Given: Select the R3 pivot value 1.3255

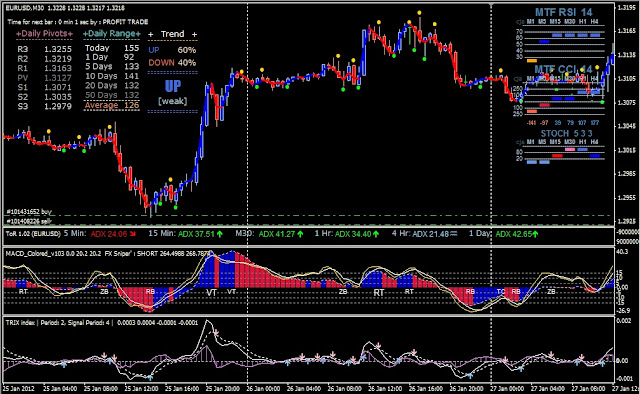Looking at the screenshot, I should pyautogui.click(x=58, y=49).
